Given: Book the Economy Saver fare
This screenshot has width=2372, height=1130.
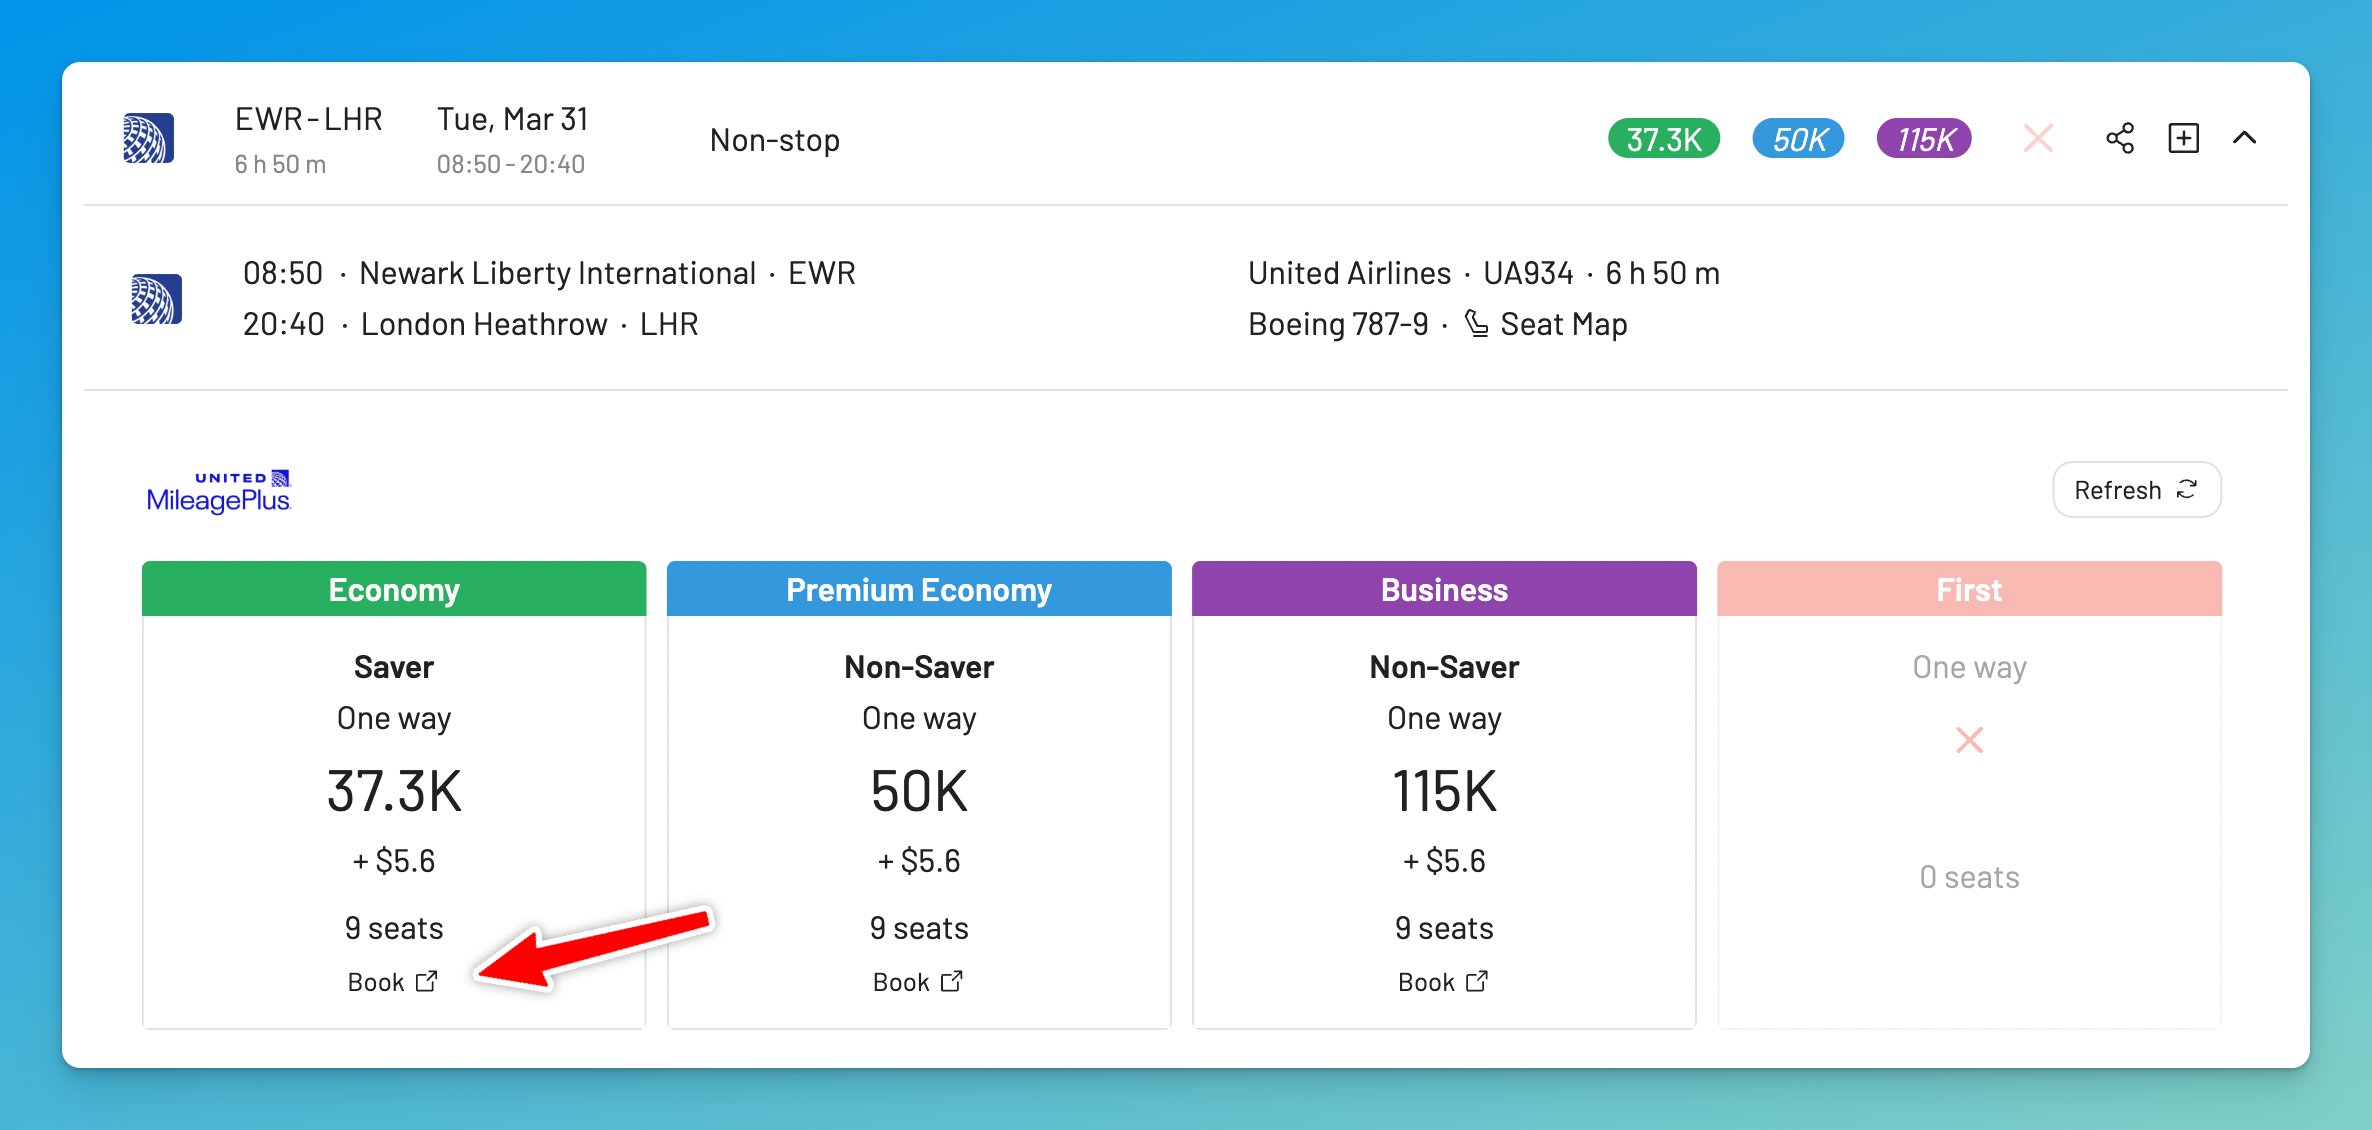Looking at the screenshot, I should (378, 981).
